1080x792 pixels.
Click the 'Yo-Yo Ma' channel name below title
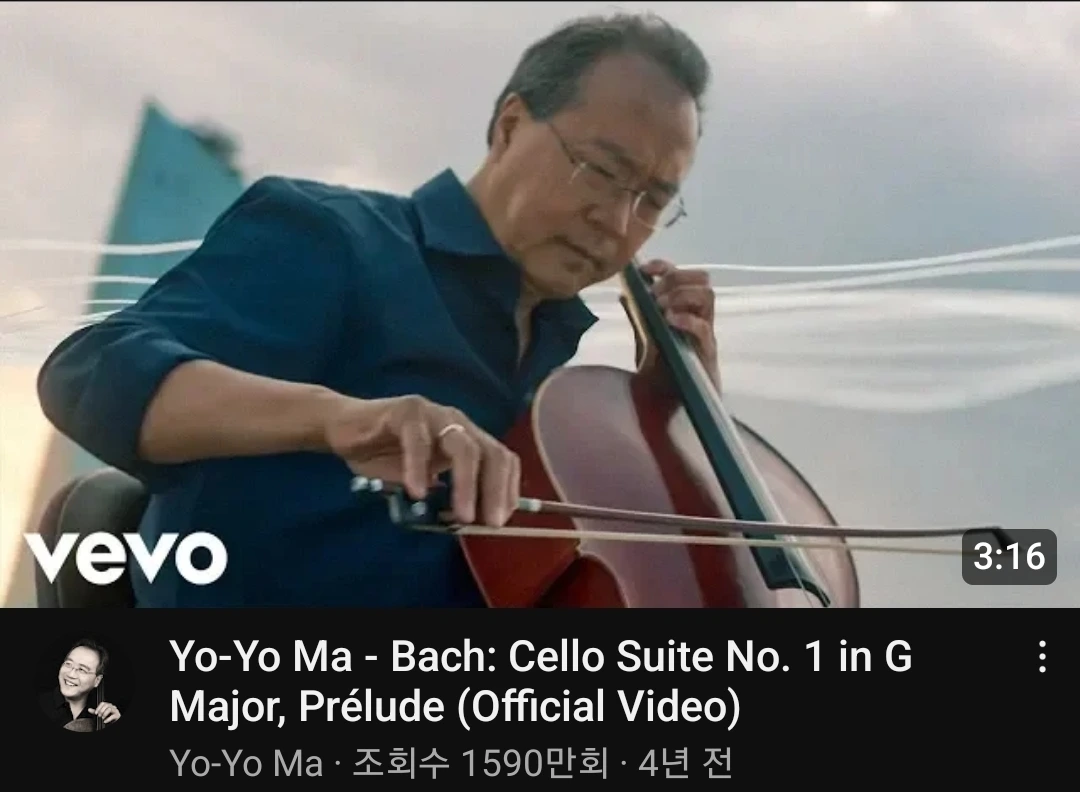pyautogui.click(x=246, y=763)
